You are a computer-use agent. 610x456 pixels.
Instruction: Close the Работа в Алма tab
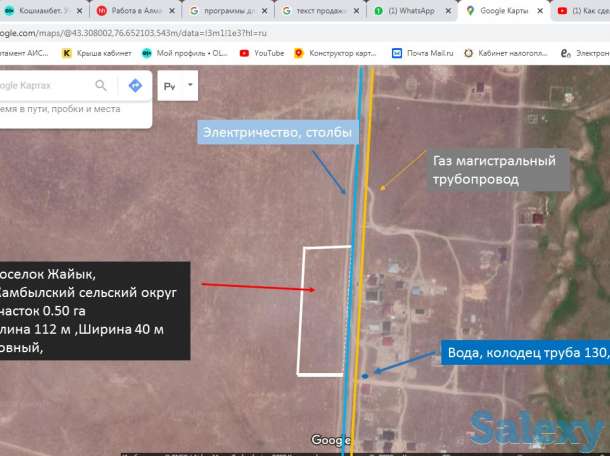click(x=172, y=11)
